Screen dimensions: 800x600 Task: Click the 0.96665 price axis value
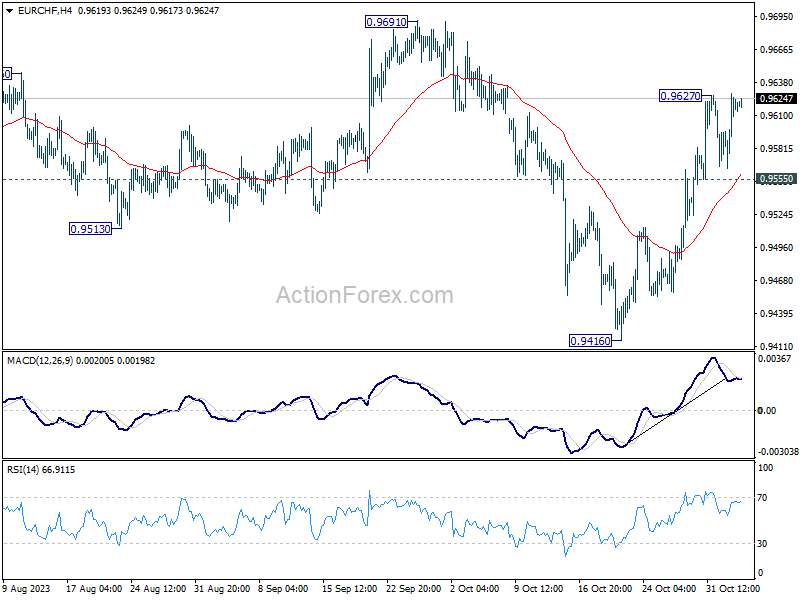point(777,49)
